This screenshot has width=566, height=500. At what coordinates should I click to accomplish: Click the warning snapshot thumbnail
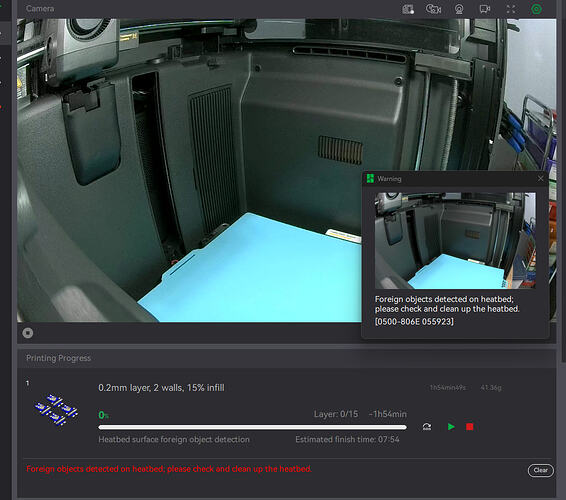pyautogui.click(x=455, y=240)
